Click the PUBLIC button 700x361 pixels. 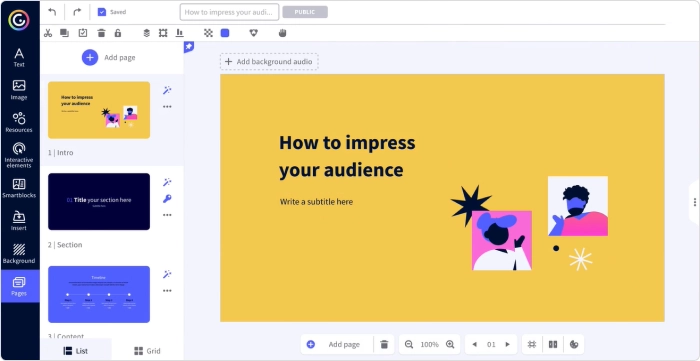(x=305, y=12)
